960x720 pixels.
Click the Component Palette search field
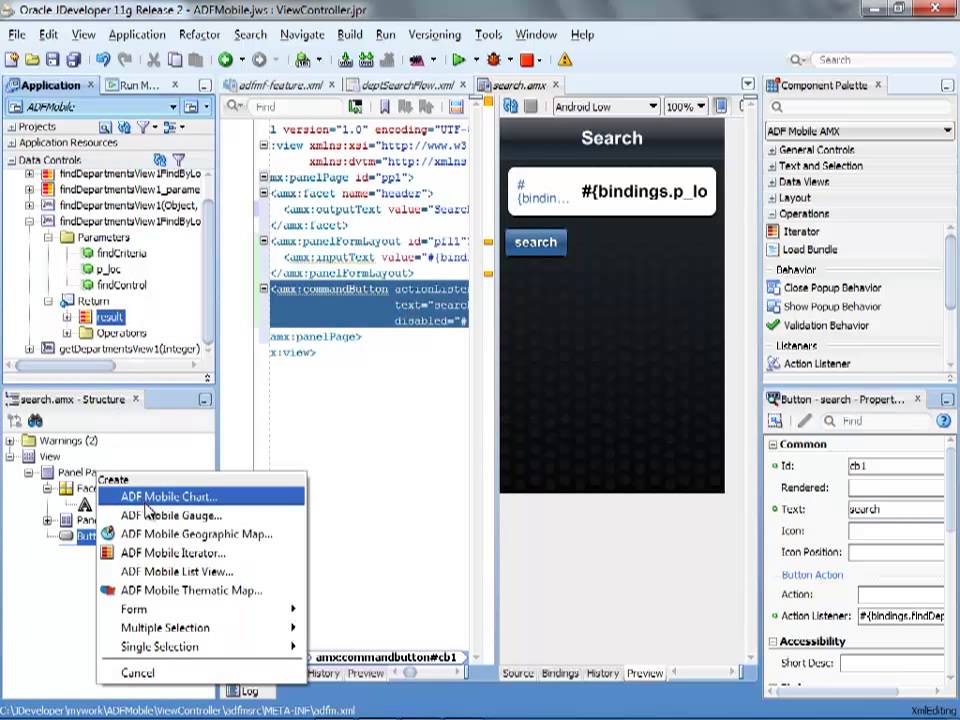click(859, 107)
